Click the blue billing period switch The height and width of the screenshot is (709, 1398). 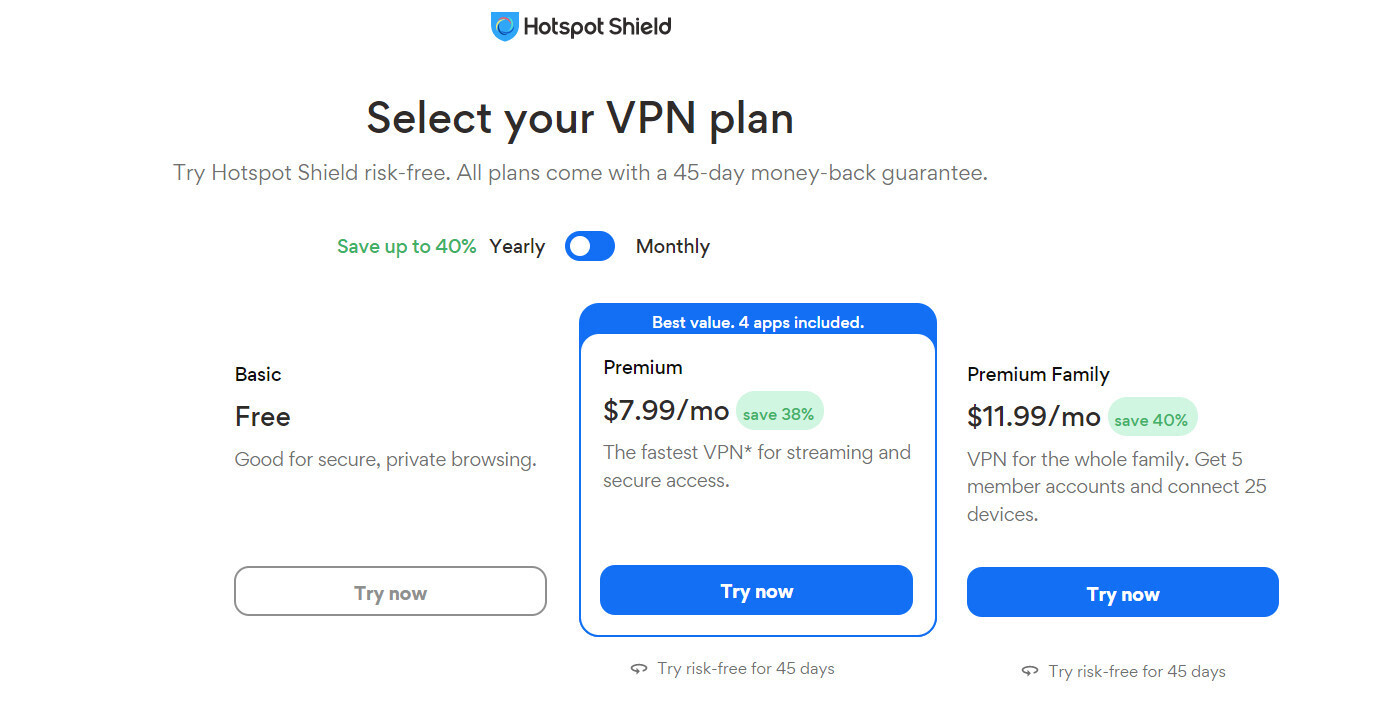tap(589, 246)
